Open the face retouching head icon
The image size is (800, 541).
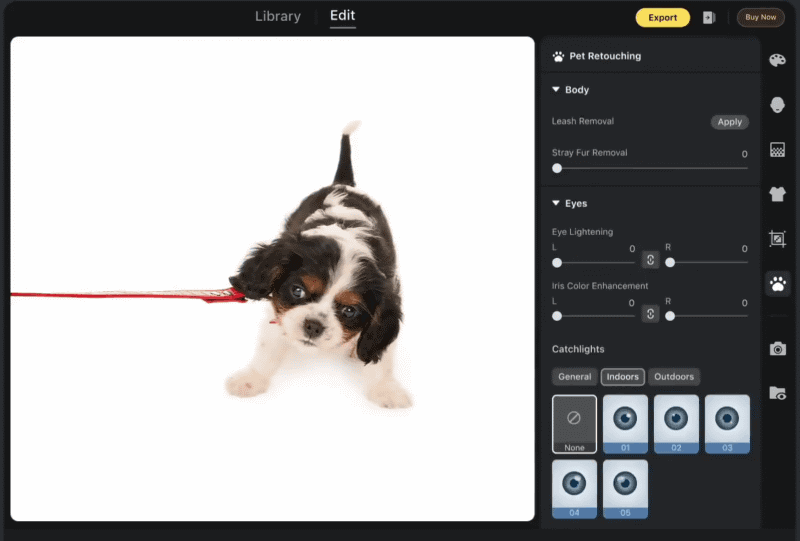click(777, 105)
